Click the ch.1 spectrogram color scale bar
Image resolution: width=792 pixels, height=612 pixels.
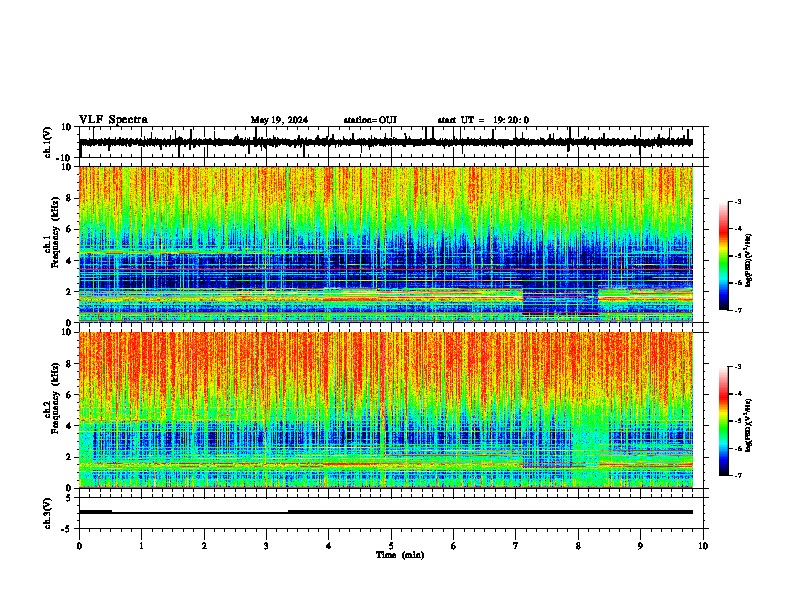click(x=723, y=256)
